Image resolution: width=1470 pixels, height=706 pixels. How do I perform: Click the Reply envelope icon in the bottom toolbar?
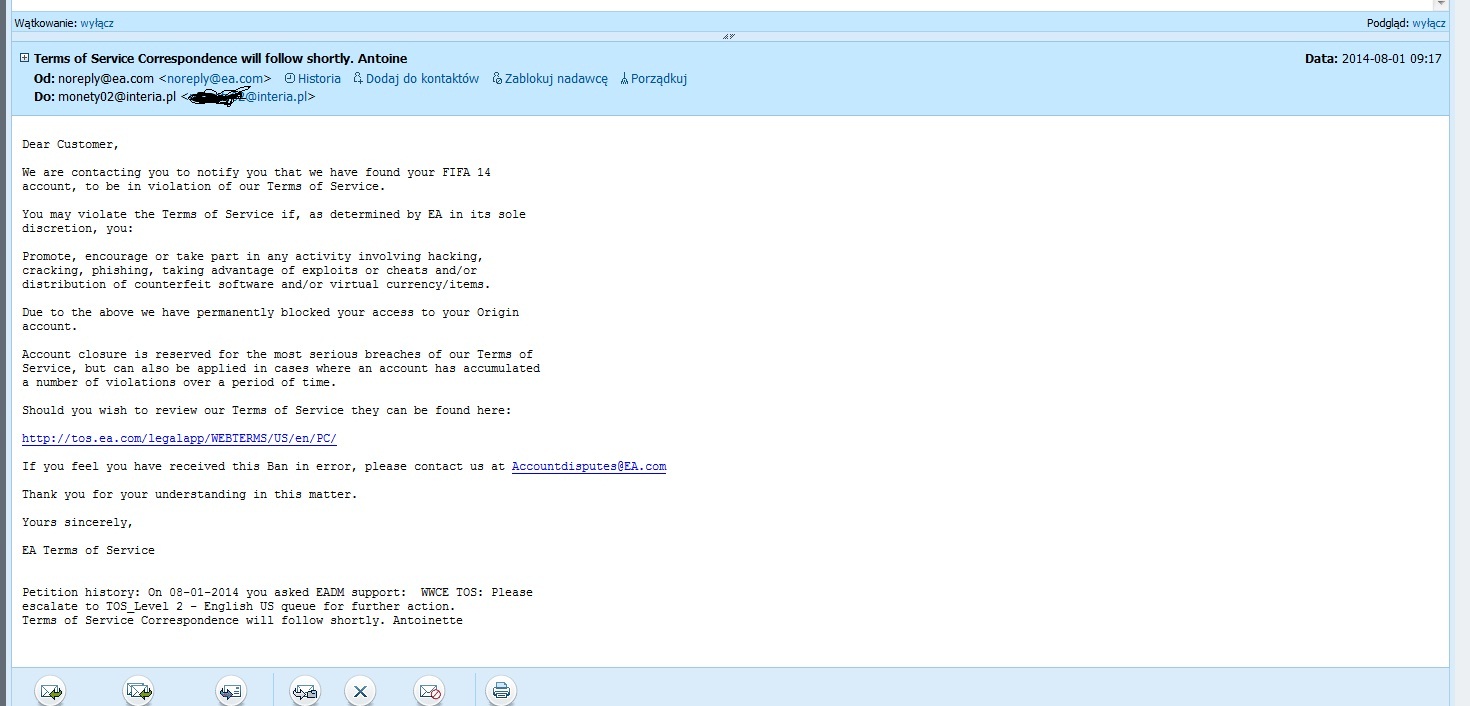(50, 691)
